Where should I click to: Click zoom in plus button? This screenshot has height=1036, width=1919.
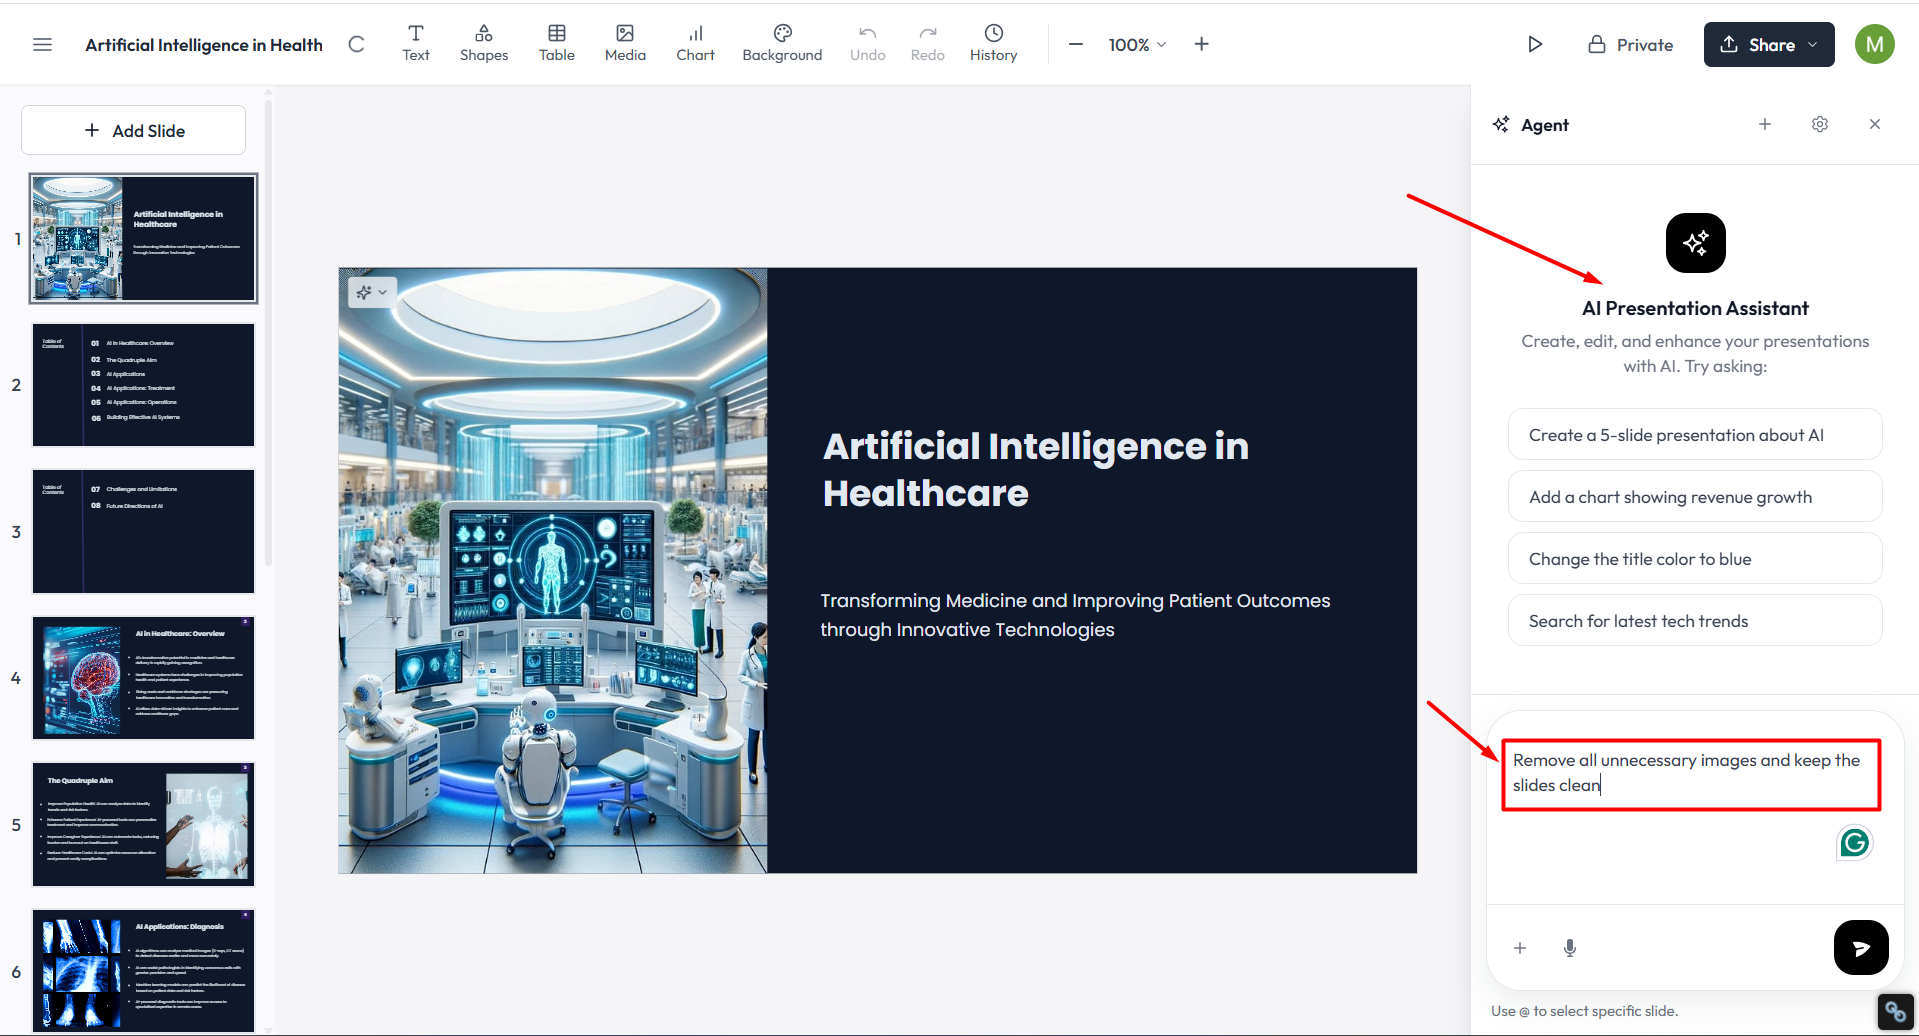(1202, 44)
